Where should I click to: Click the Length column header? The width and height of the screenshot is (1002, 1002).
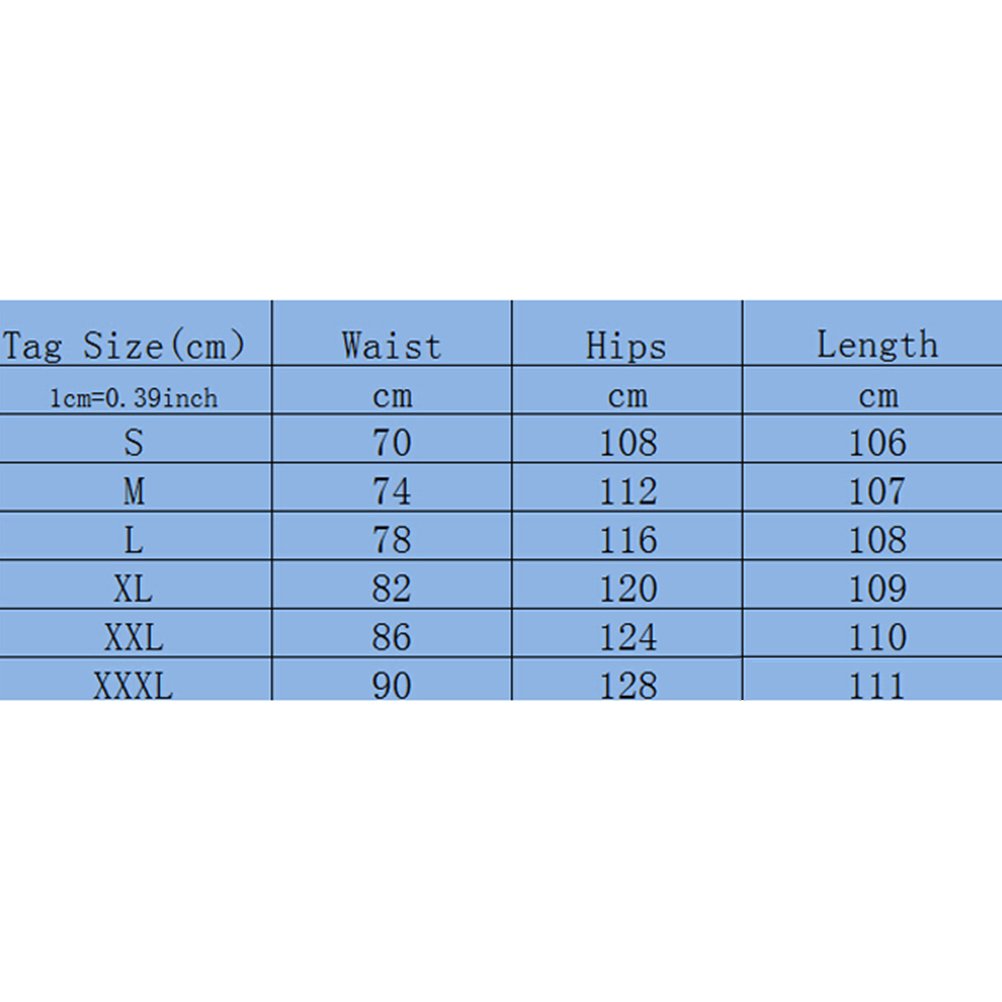(877, 345)
